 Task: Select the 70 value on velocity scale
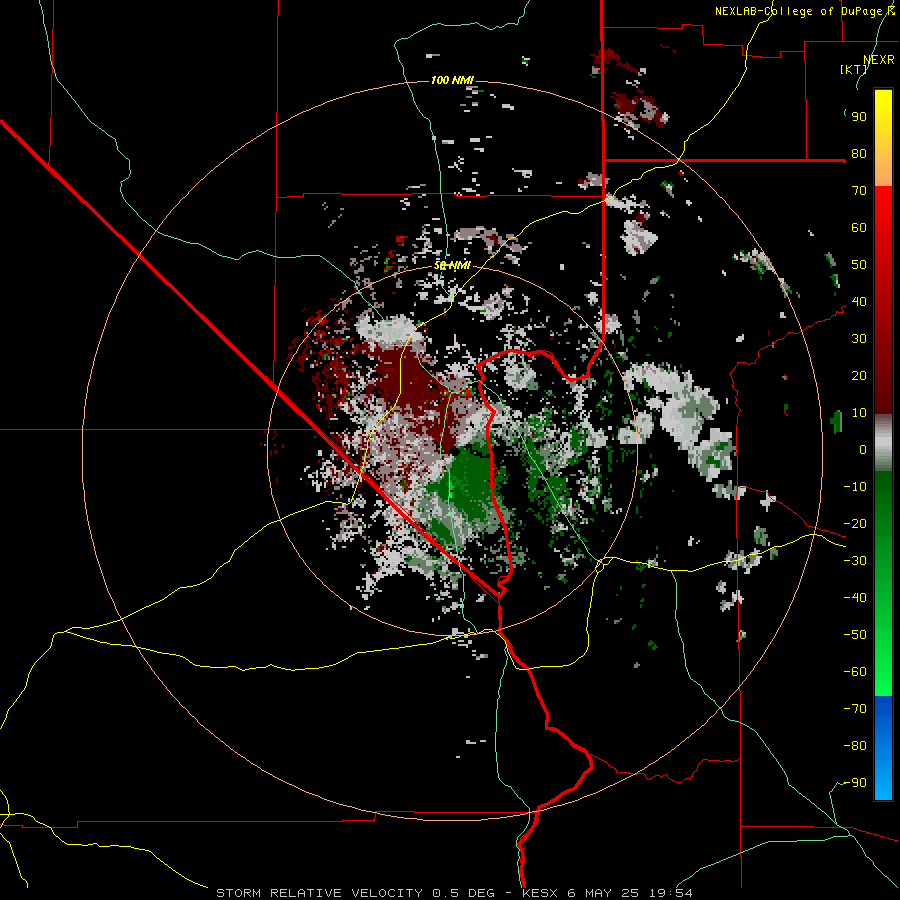click(859, 191)
